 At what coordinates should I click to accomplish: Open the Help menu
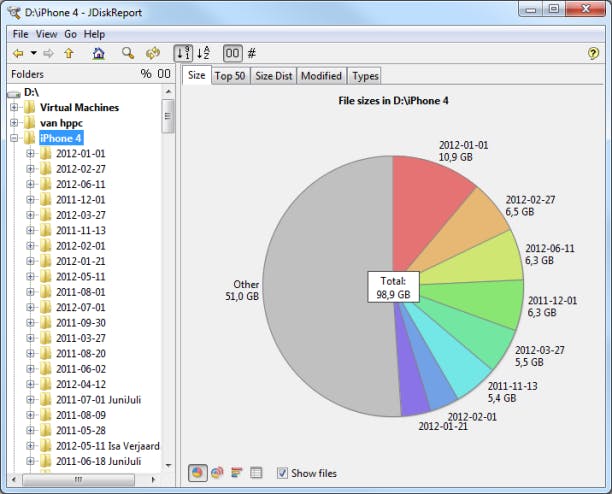coord(94,34)
